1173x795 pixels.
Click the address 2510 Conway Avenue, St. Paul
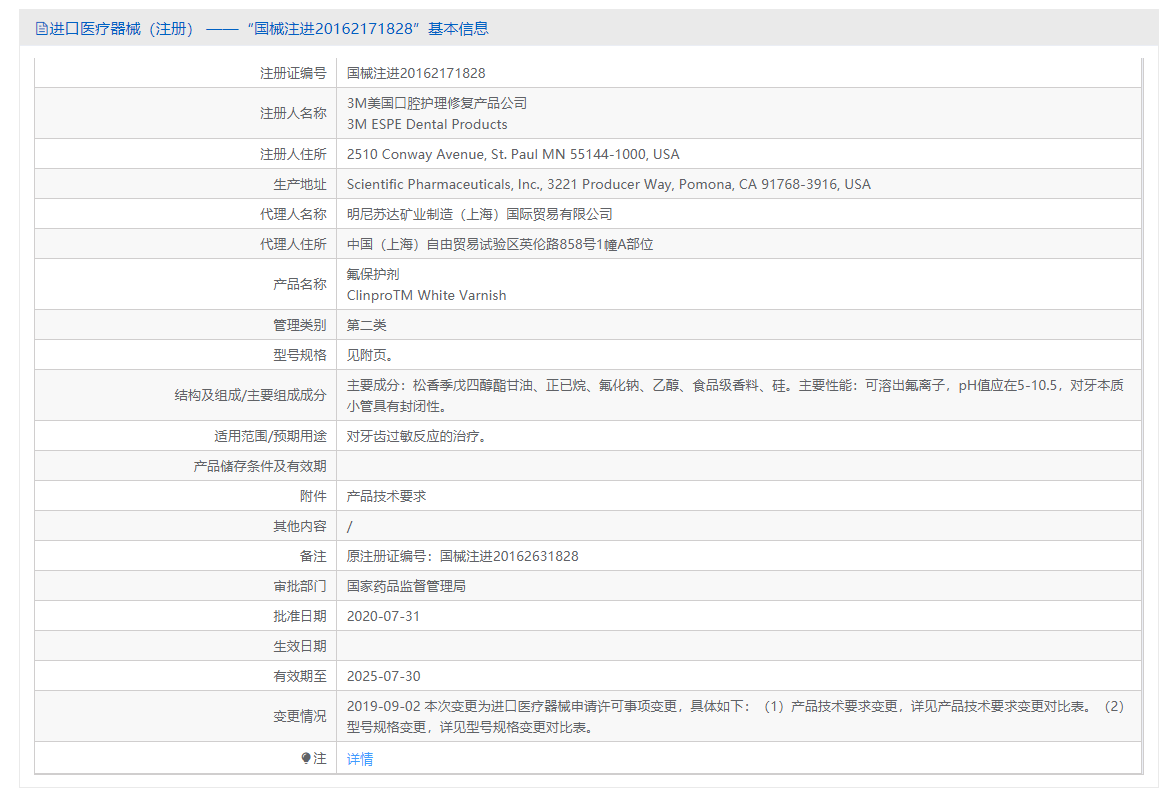513,154
